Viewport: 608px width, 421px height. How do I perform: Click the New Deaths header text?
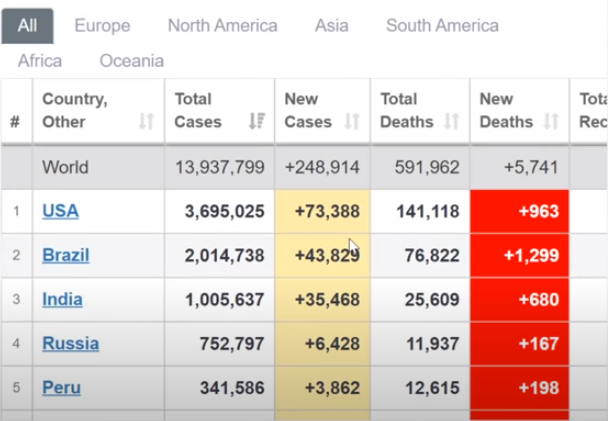pos(506,110)
